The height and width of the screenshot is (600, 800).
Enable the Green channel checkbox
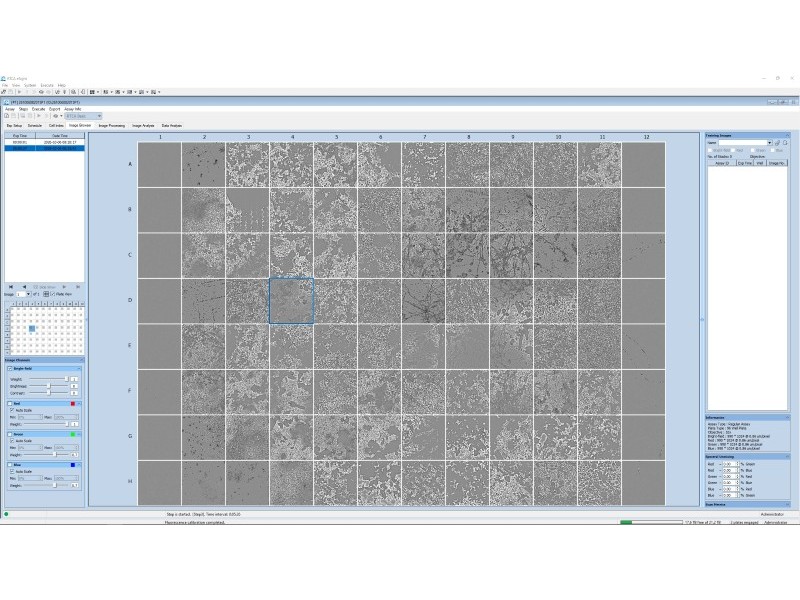10,434
